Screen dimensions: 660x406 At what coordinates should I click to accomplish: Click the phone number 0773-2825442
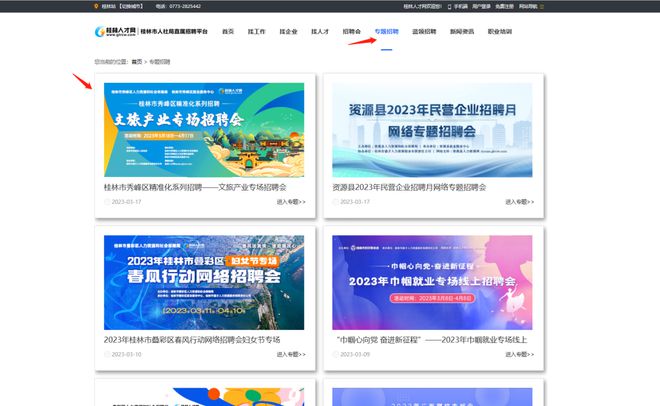[185, 6]
